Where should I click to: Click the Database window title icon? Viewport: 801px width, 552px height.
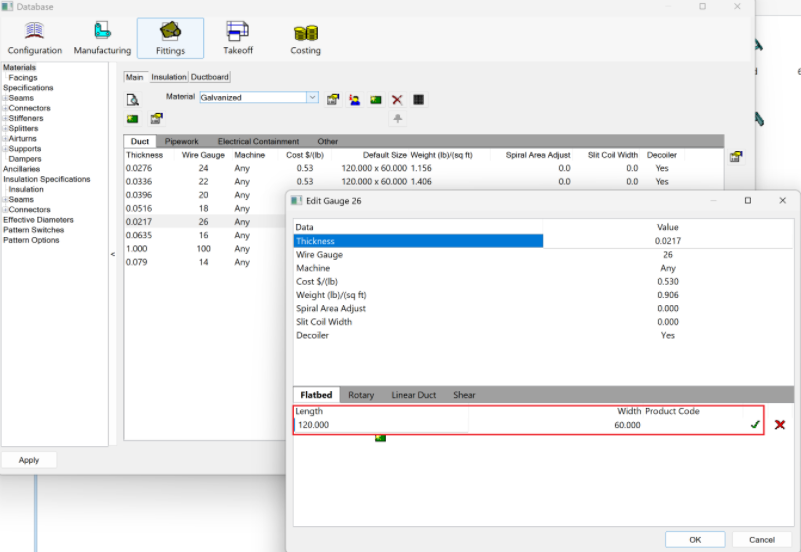pos(7,7)
